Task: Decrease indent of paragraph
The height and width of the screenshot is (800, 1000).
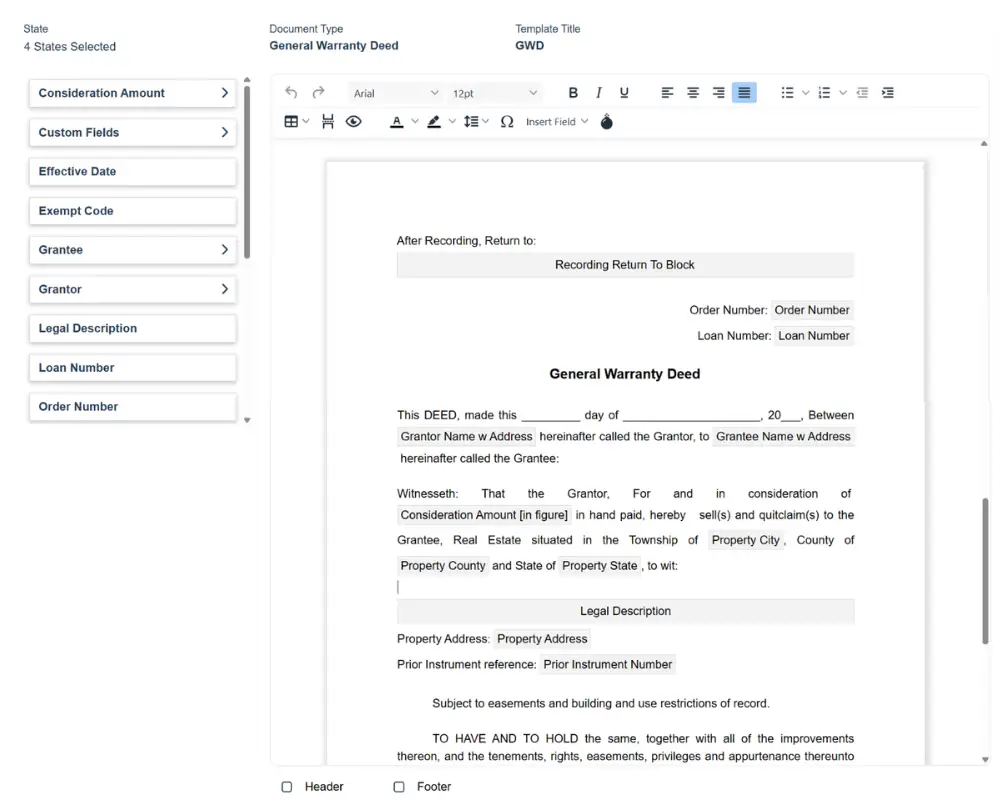Action: click(x=862, y=93)
